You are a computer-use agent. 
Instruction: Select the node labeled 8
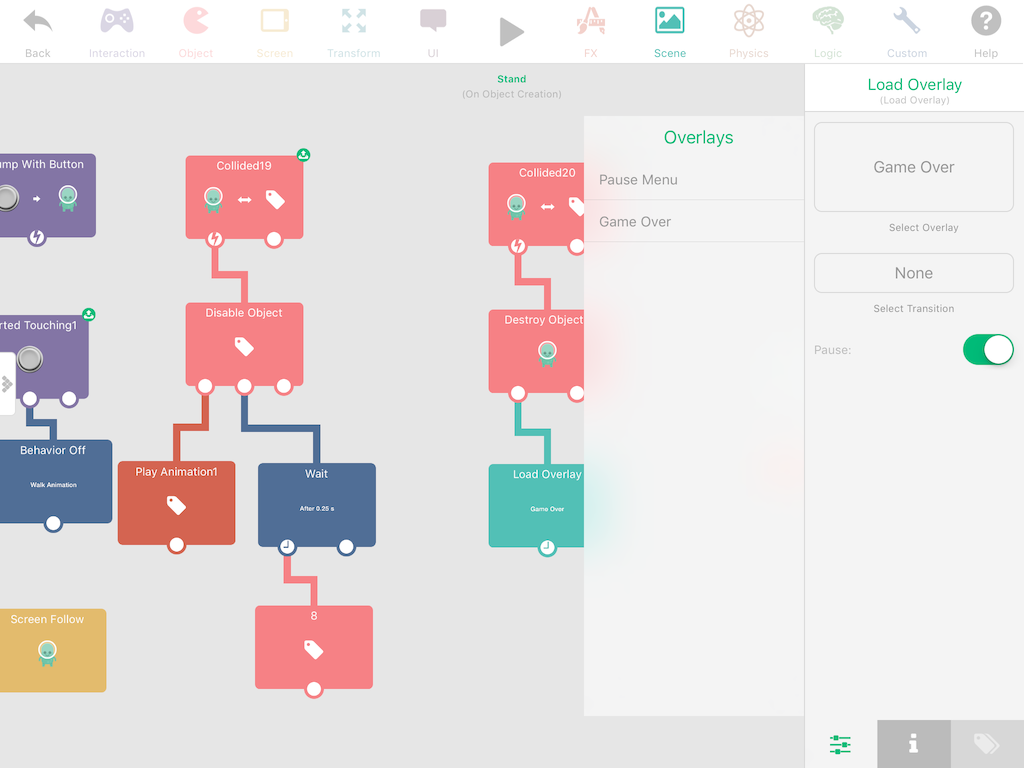[x=314, y=647]
